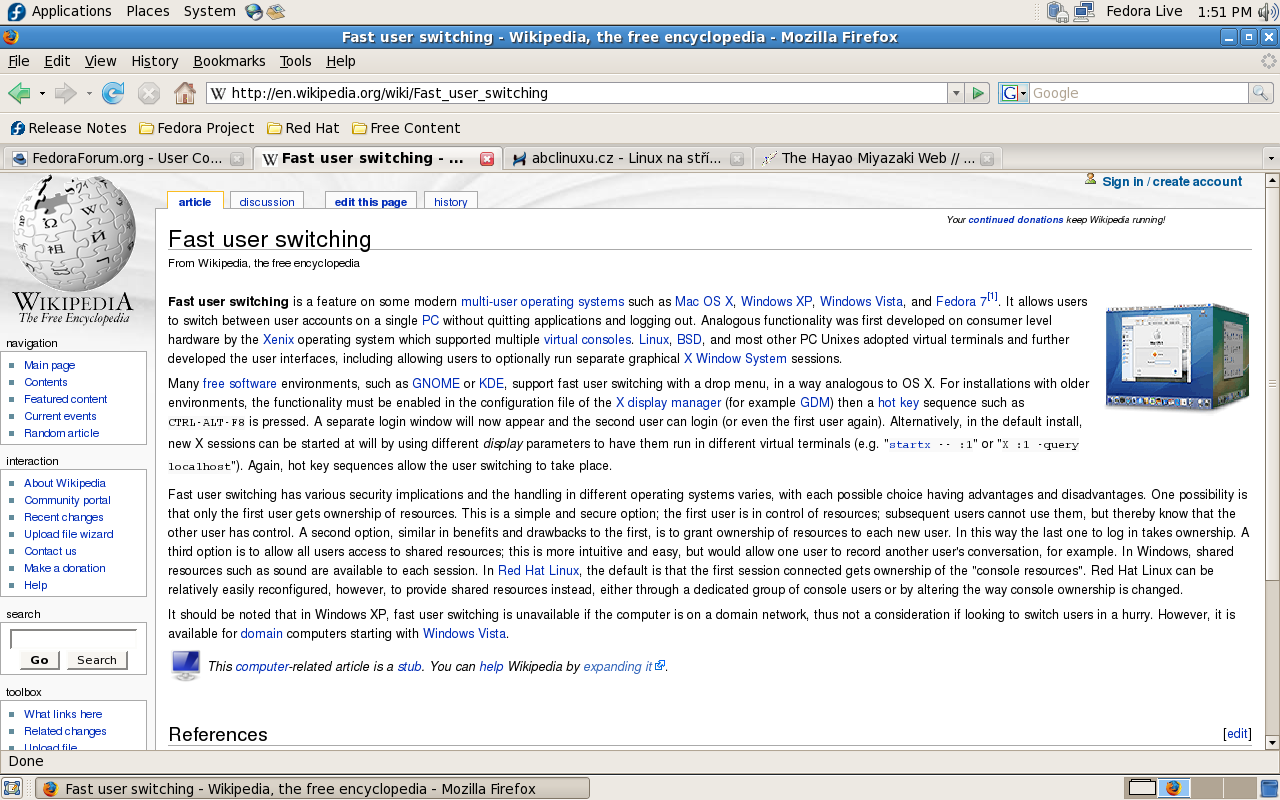Image resolution: width=1280 pixels, height=800 pixels.
Task: Go to the Home page icon
Action: pyautogui.click(x=185, y=93)
